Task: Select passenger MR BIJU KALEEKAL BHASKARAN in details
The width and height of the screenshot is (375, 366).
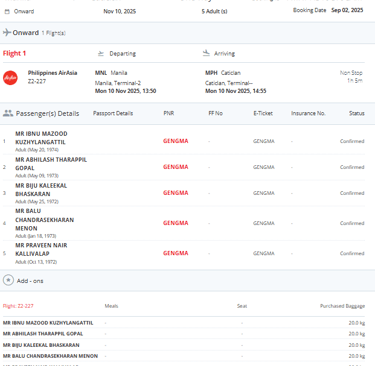Action: pyautogui.click(x=41, y=190)
